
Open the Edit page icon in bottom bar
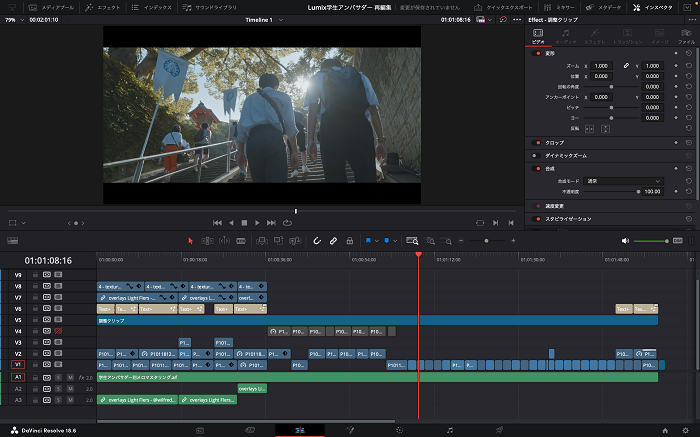click(x=298, y=429)
